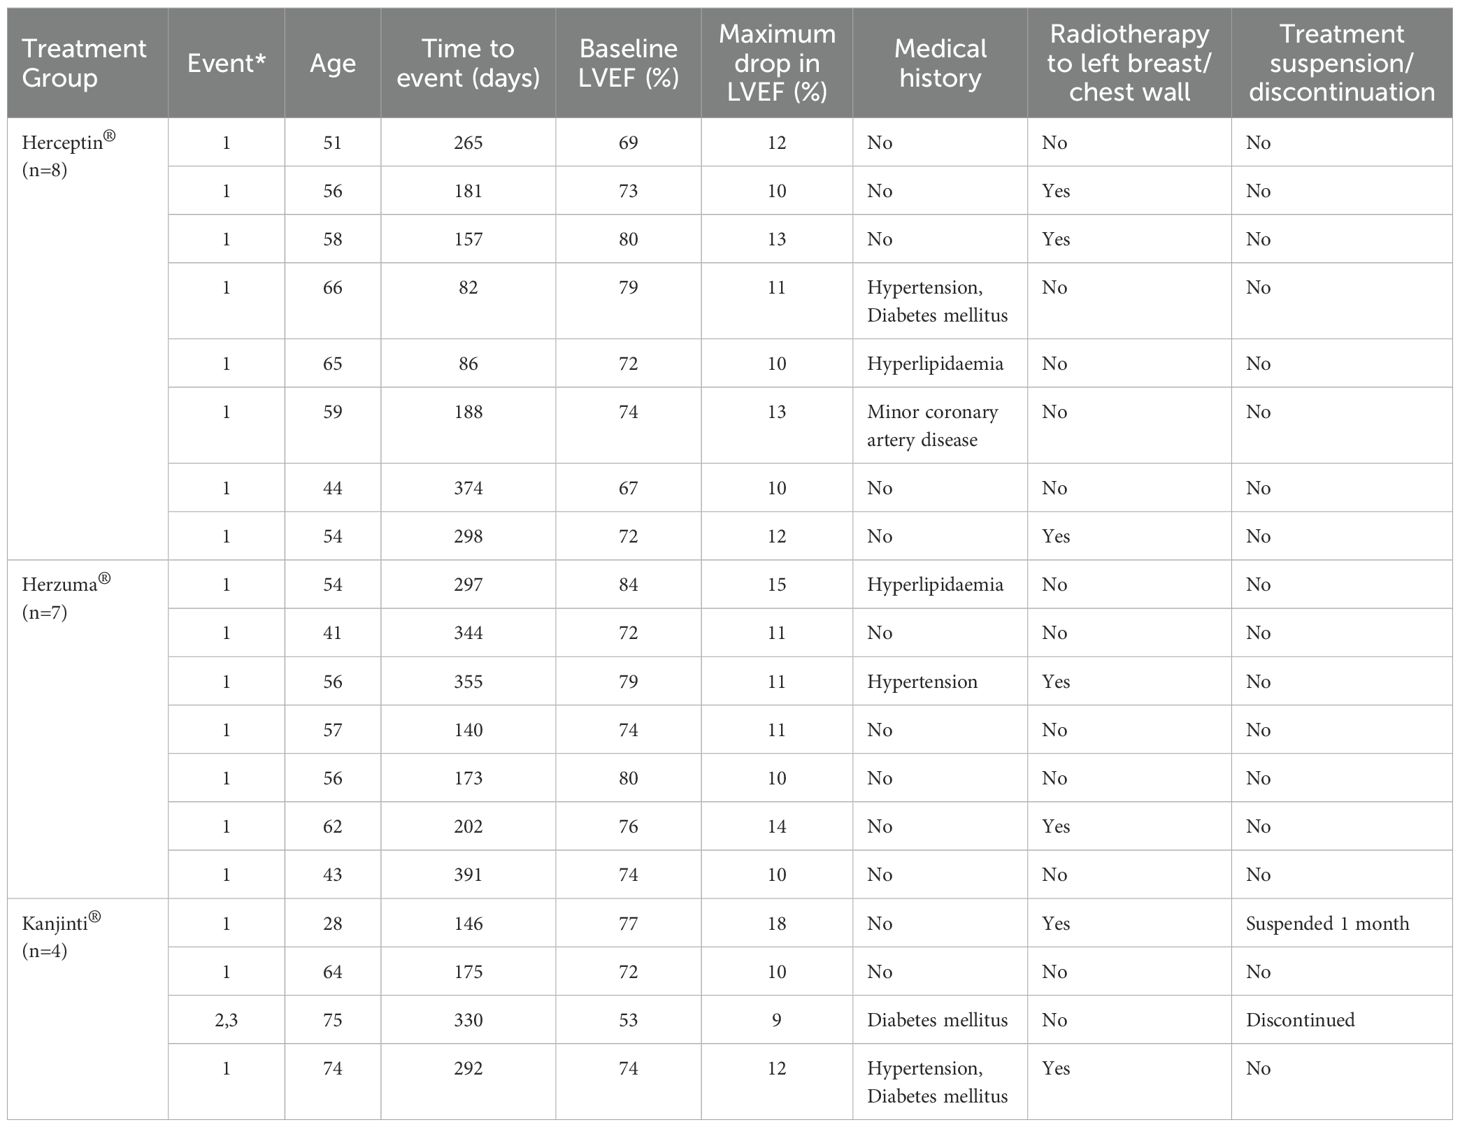
Task: Select the Discontinued cell
Action: pyautogui.click(x=1300, y=1020)
